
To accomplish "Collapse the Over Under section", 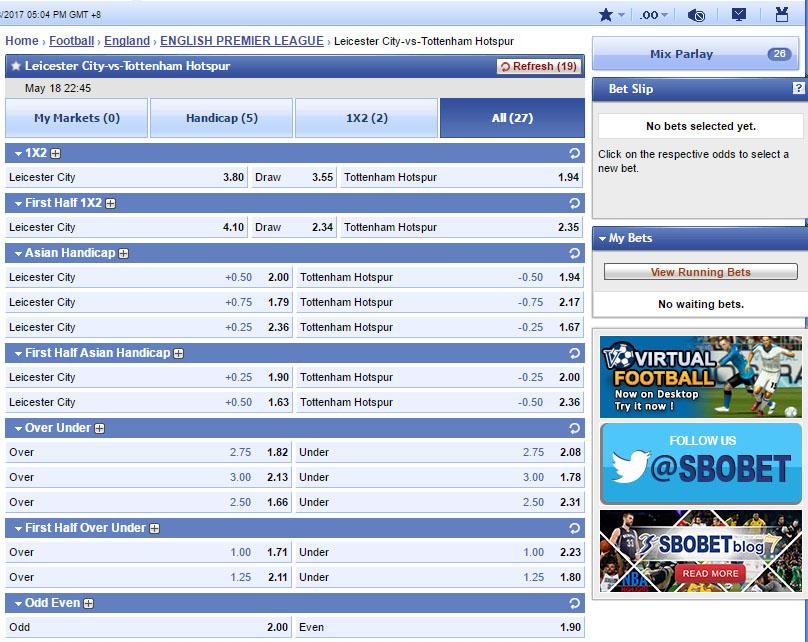I will pyautogui.click(x=18, y=429).
